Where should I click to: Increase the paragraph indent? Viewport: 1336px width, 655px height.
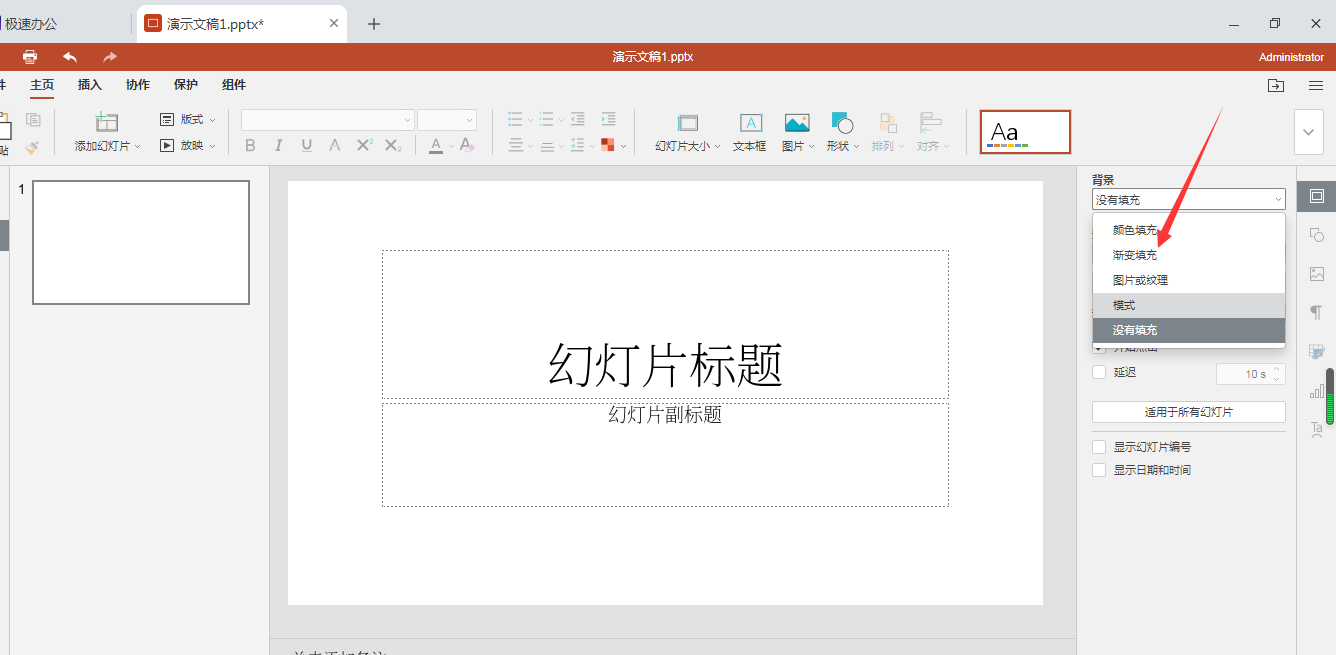pos(608,119)
